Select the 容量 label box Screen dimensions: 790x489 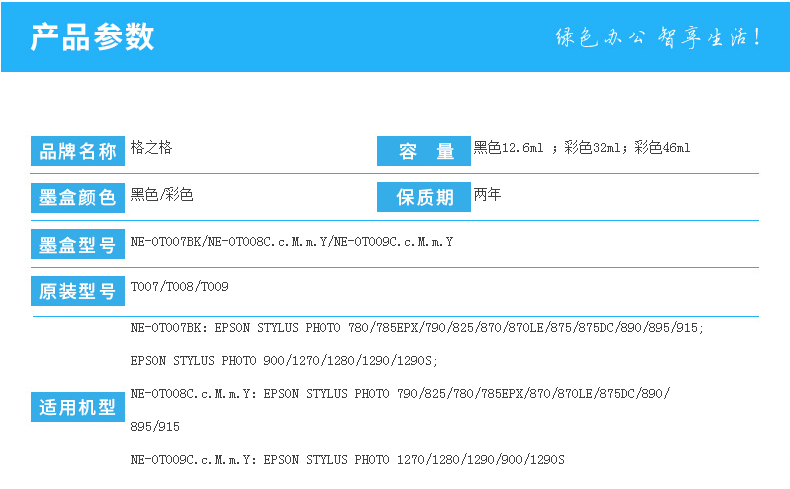pyautogui.click(x=424, y=151)
